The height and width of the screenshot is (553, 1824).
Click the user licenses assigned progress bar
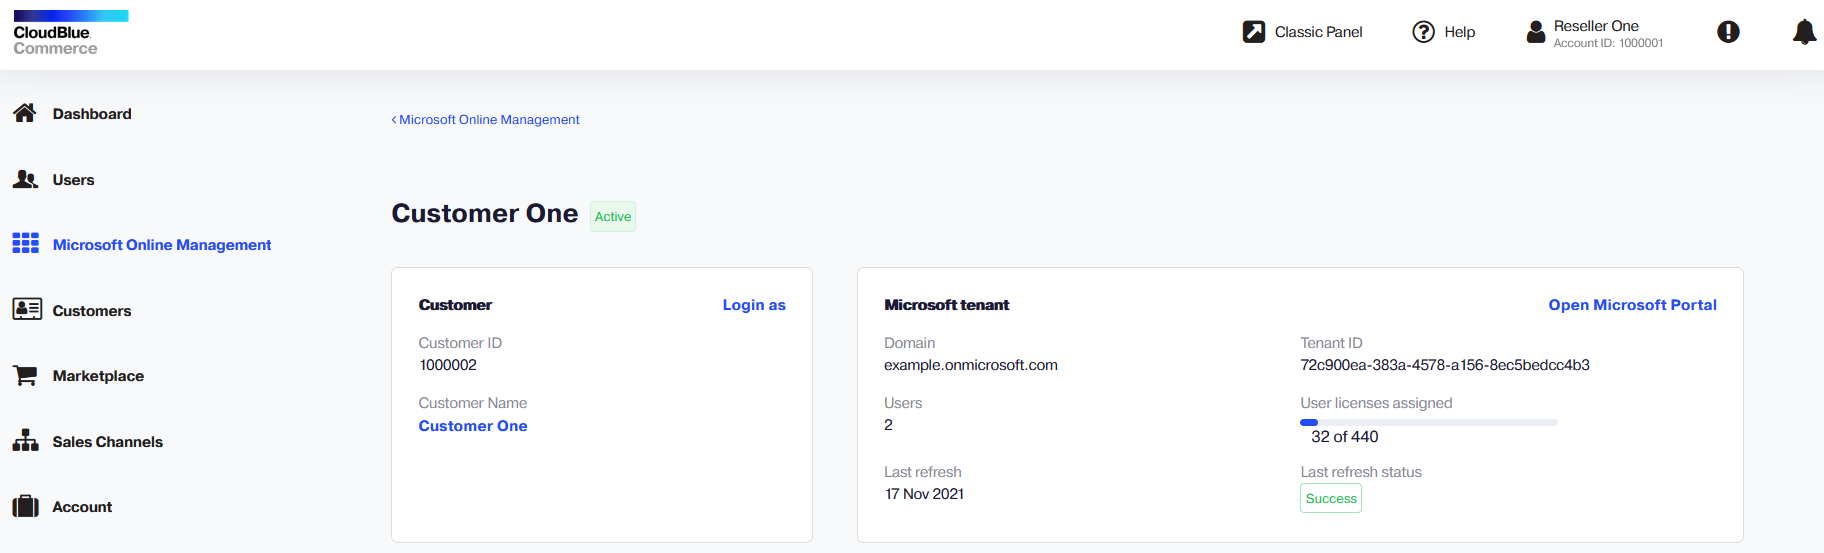(1429, 422)
